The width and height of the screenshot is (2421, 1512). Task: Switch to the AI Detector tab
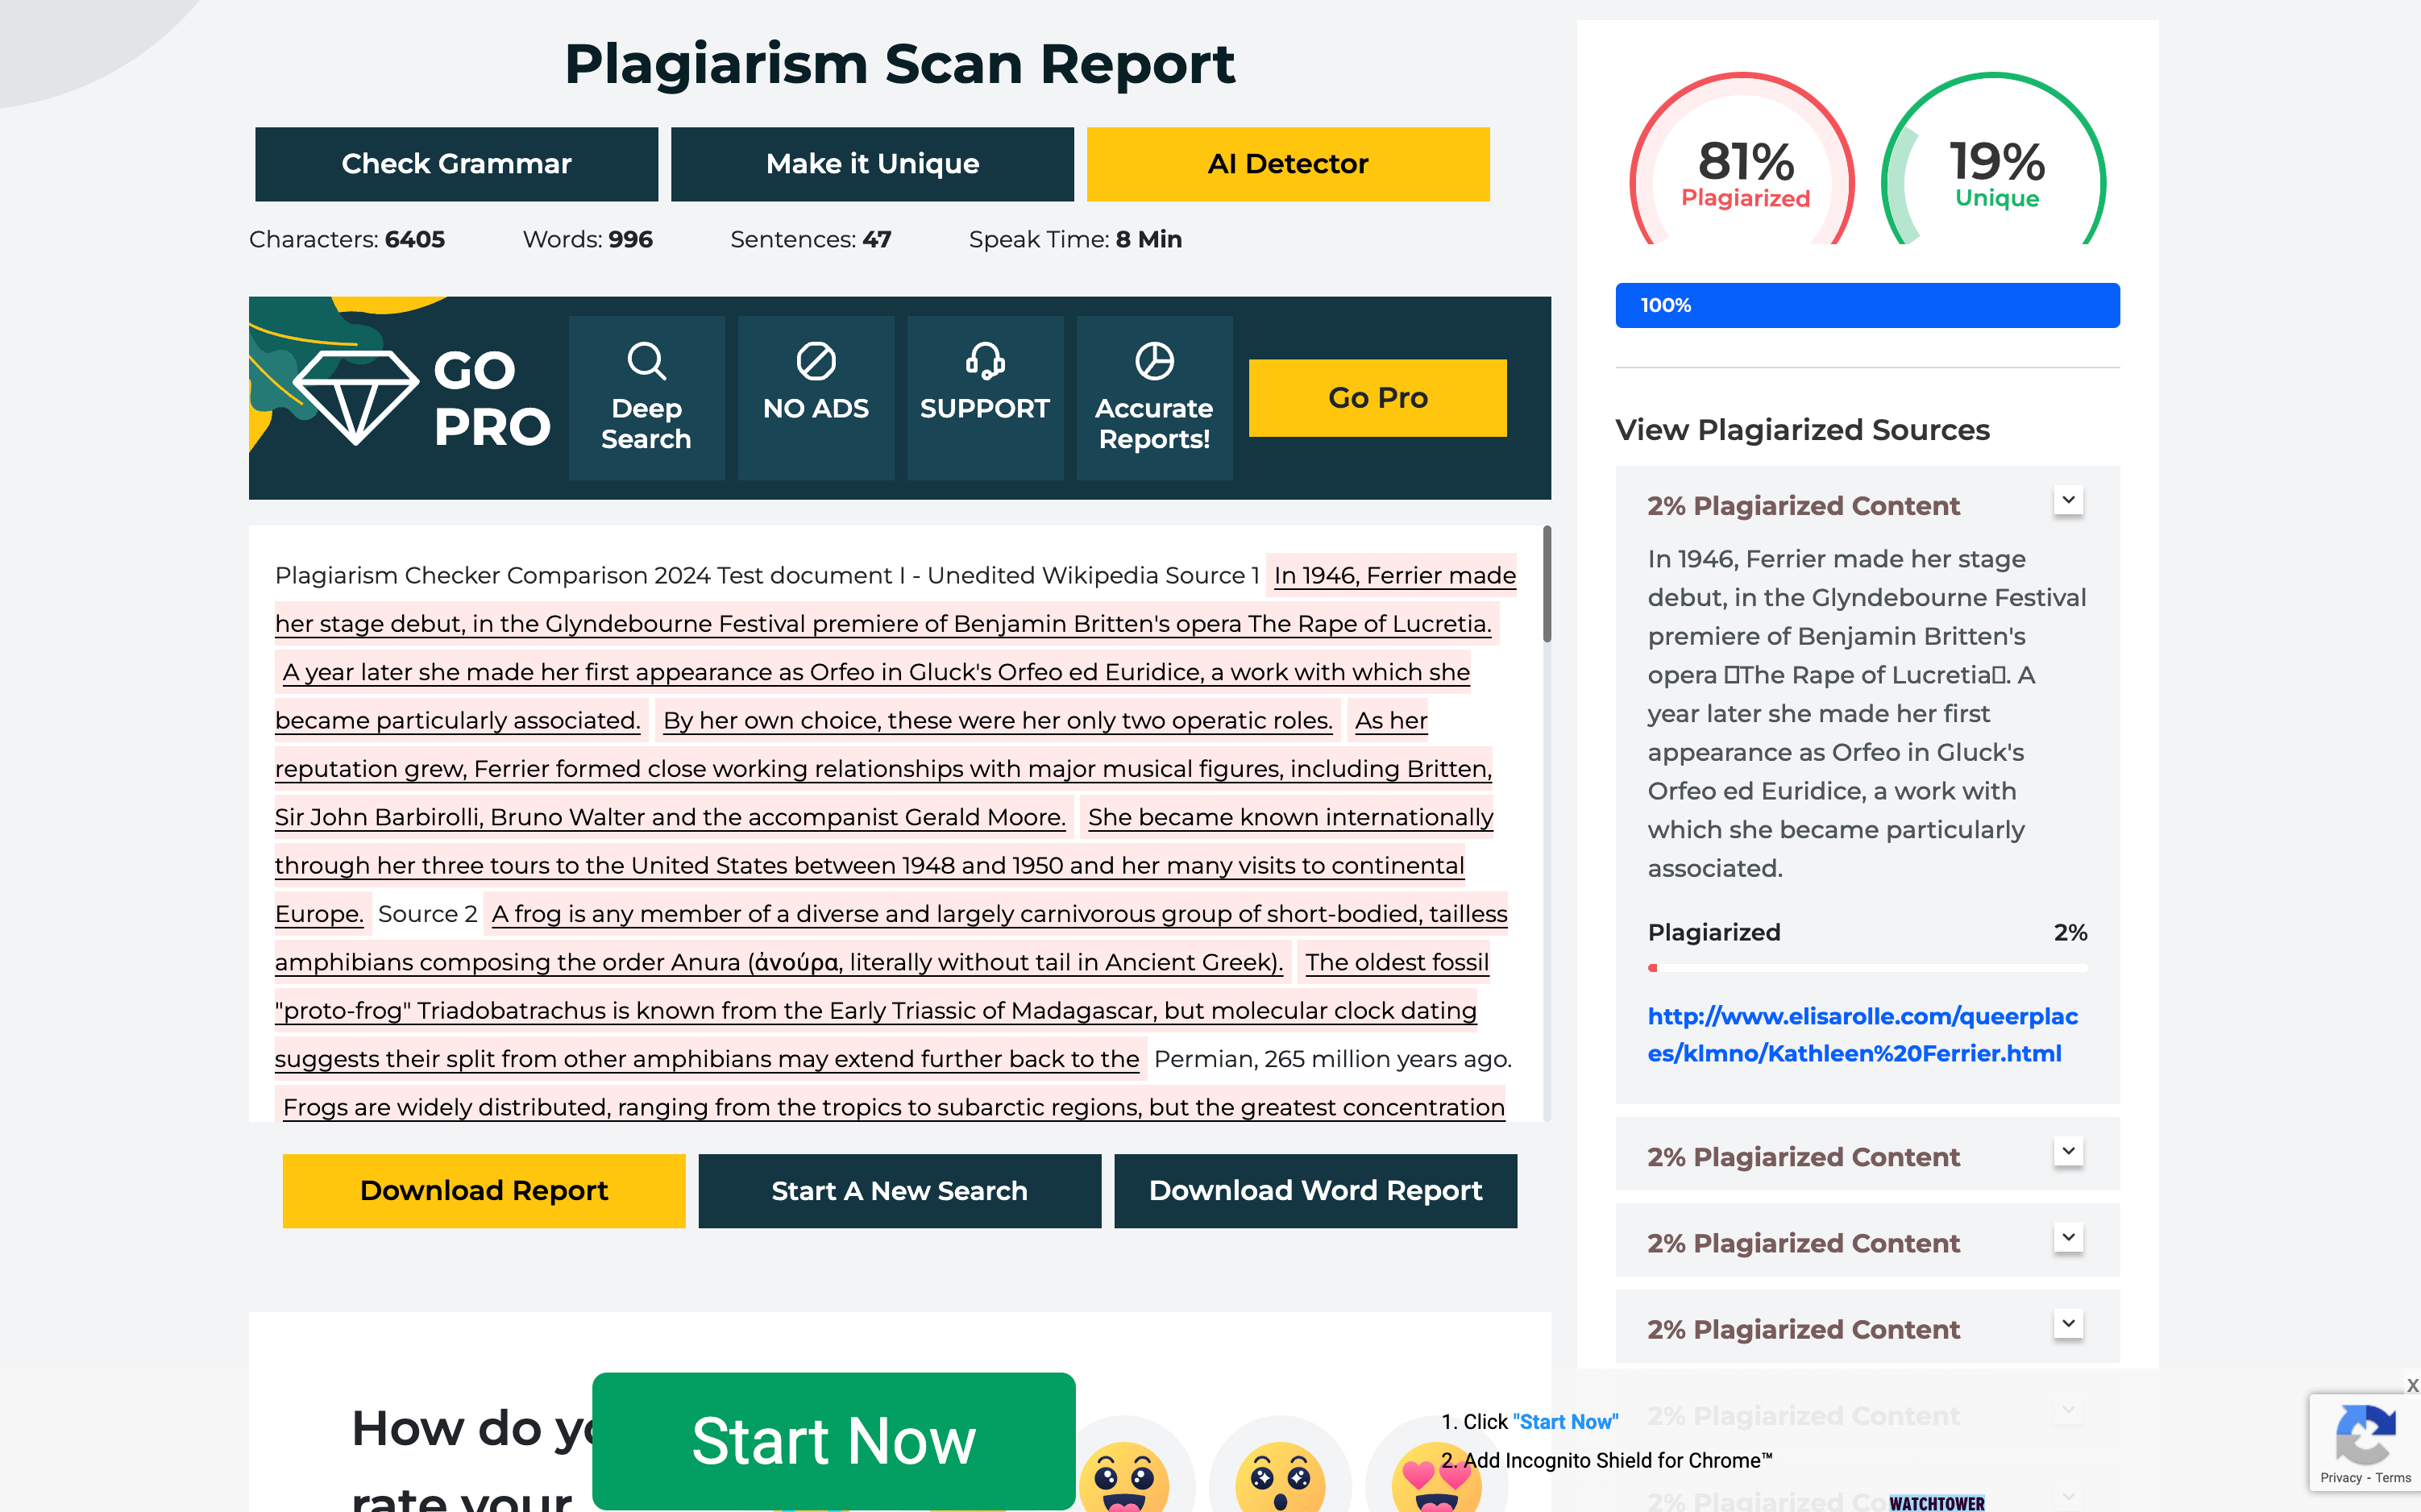pyautogui.click(x=1287, y=163)
